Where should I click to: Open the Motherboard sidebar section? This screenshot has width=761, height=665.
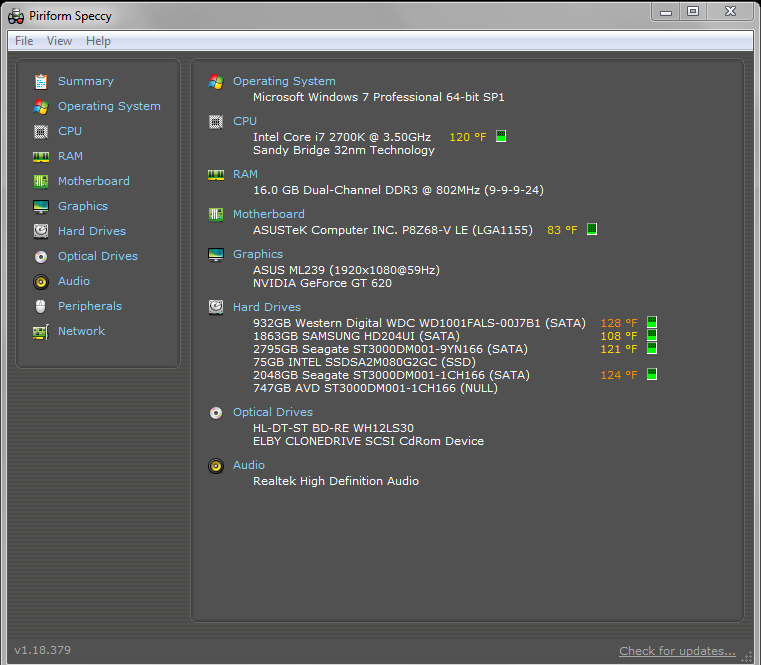pos(94,181)
